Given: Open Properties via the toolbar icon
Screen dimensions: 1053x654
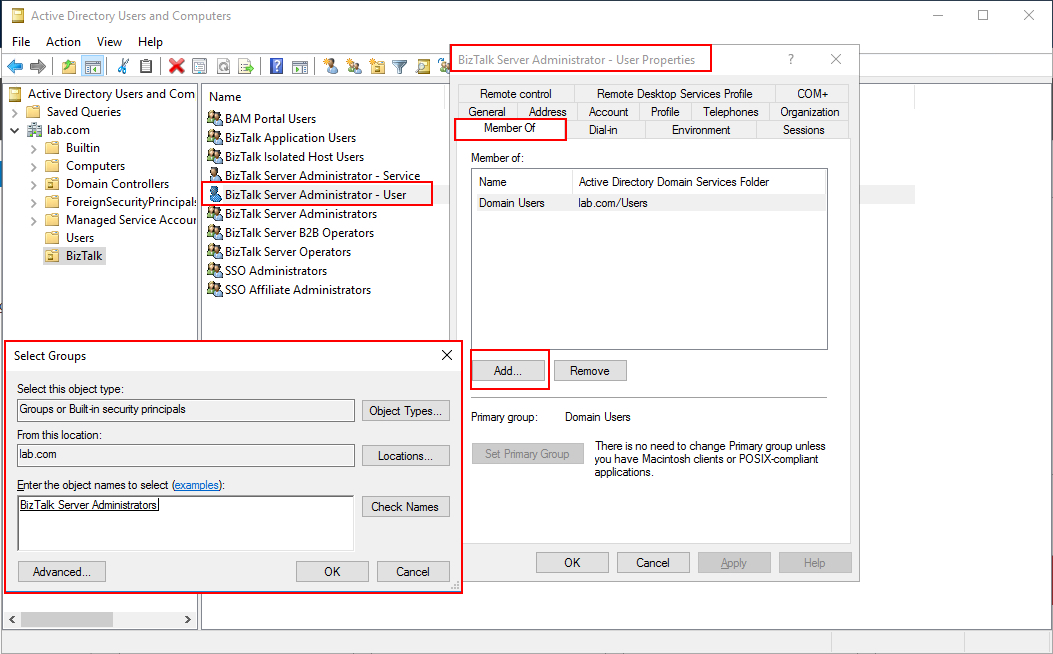Looking at the screenshot, I should point(199,66).
